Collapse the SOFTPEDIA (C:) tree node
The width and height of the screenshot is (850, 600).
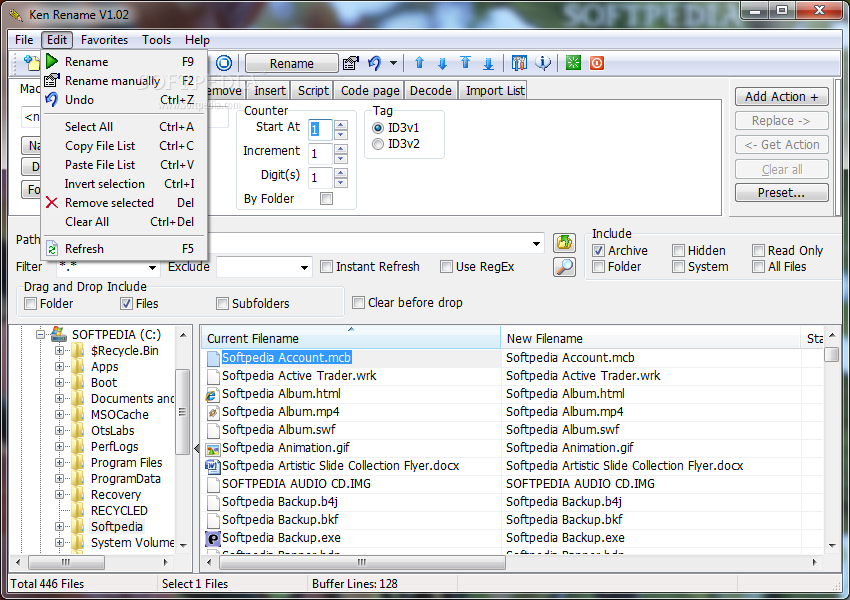point(41,334)
